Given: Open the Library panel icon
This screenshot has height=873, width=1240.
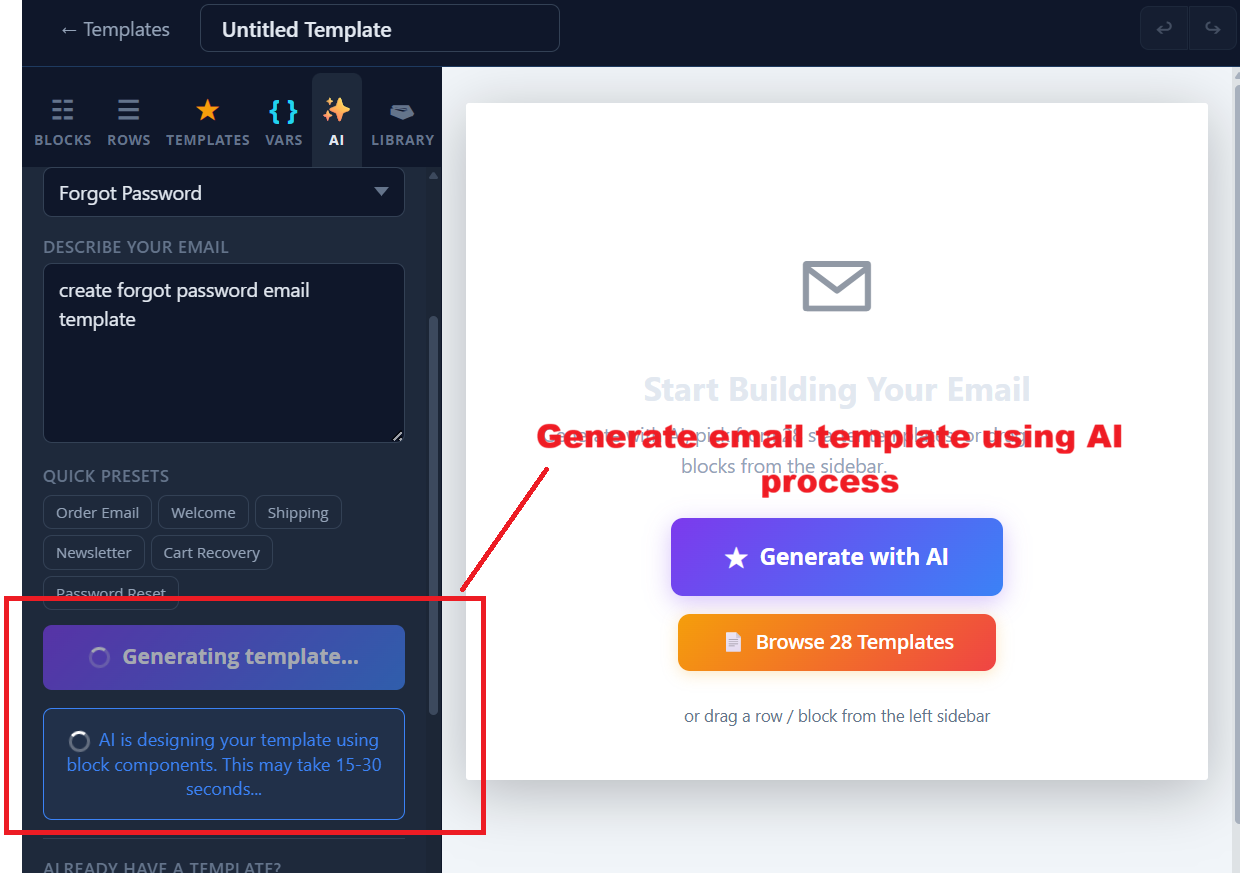Looking at the screenshot, I should 402,111.
